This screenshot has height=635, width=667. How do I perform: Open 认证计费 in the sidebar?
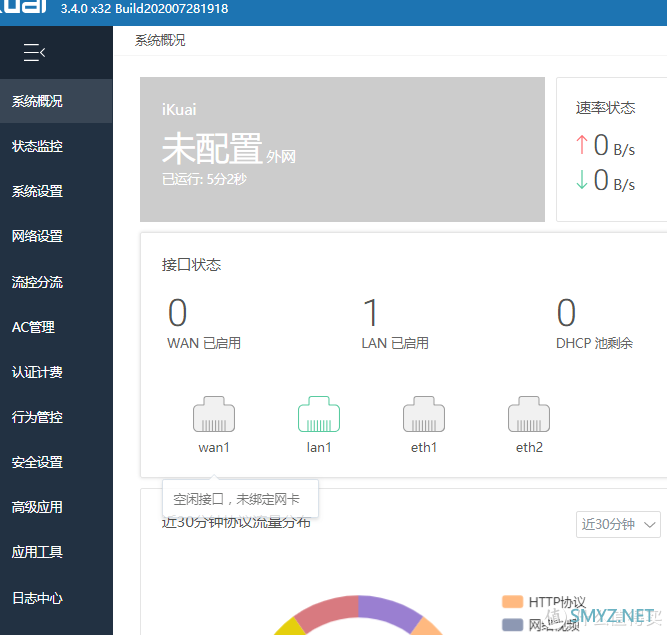click(56, 372)
